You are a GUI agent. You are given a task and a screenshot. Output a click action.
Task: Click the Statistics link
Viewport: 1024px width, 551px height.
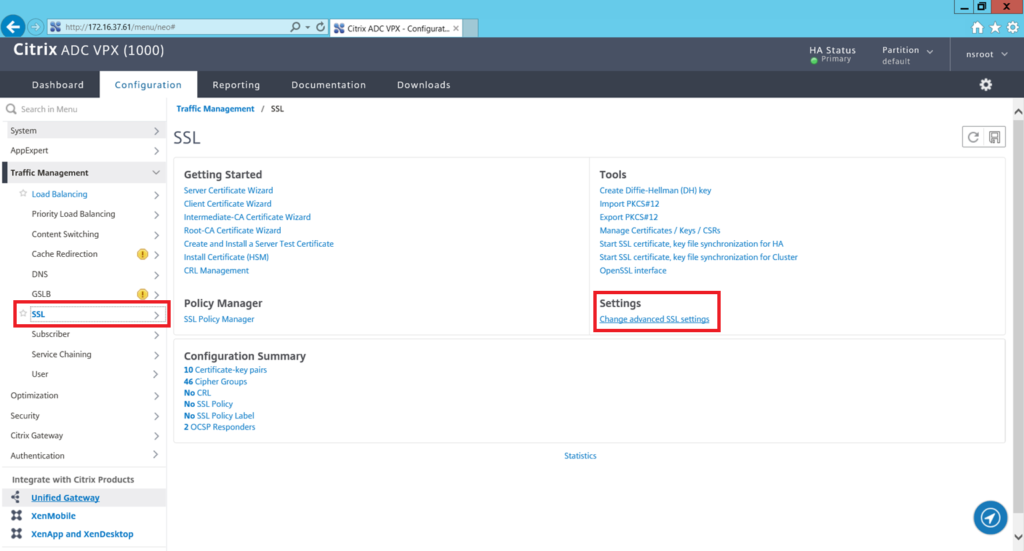[580, 456]
